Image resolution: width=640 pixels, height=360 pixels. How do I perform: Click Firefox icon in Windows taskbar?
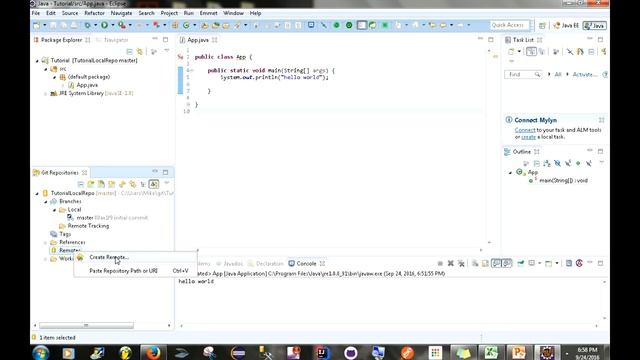pyautogui.click(x=153, y=353)
